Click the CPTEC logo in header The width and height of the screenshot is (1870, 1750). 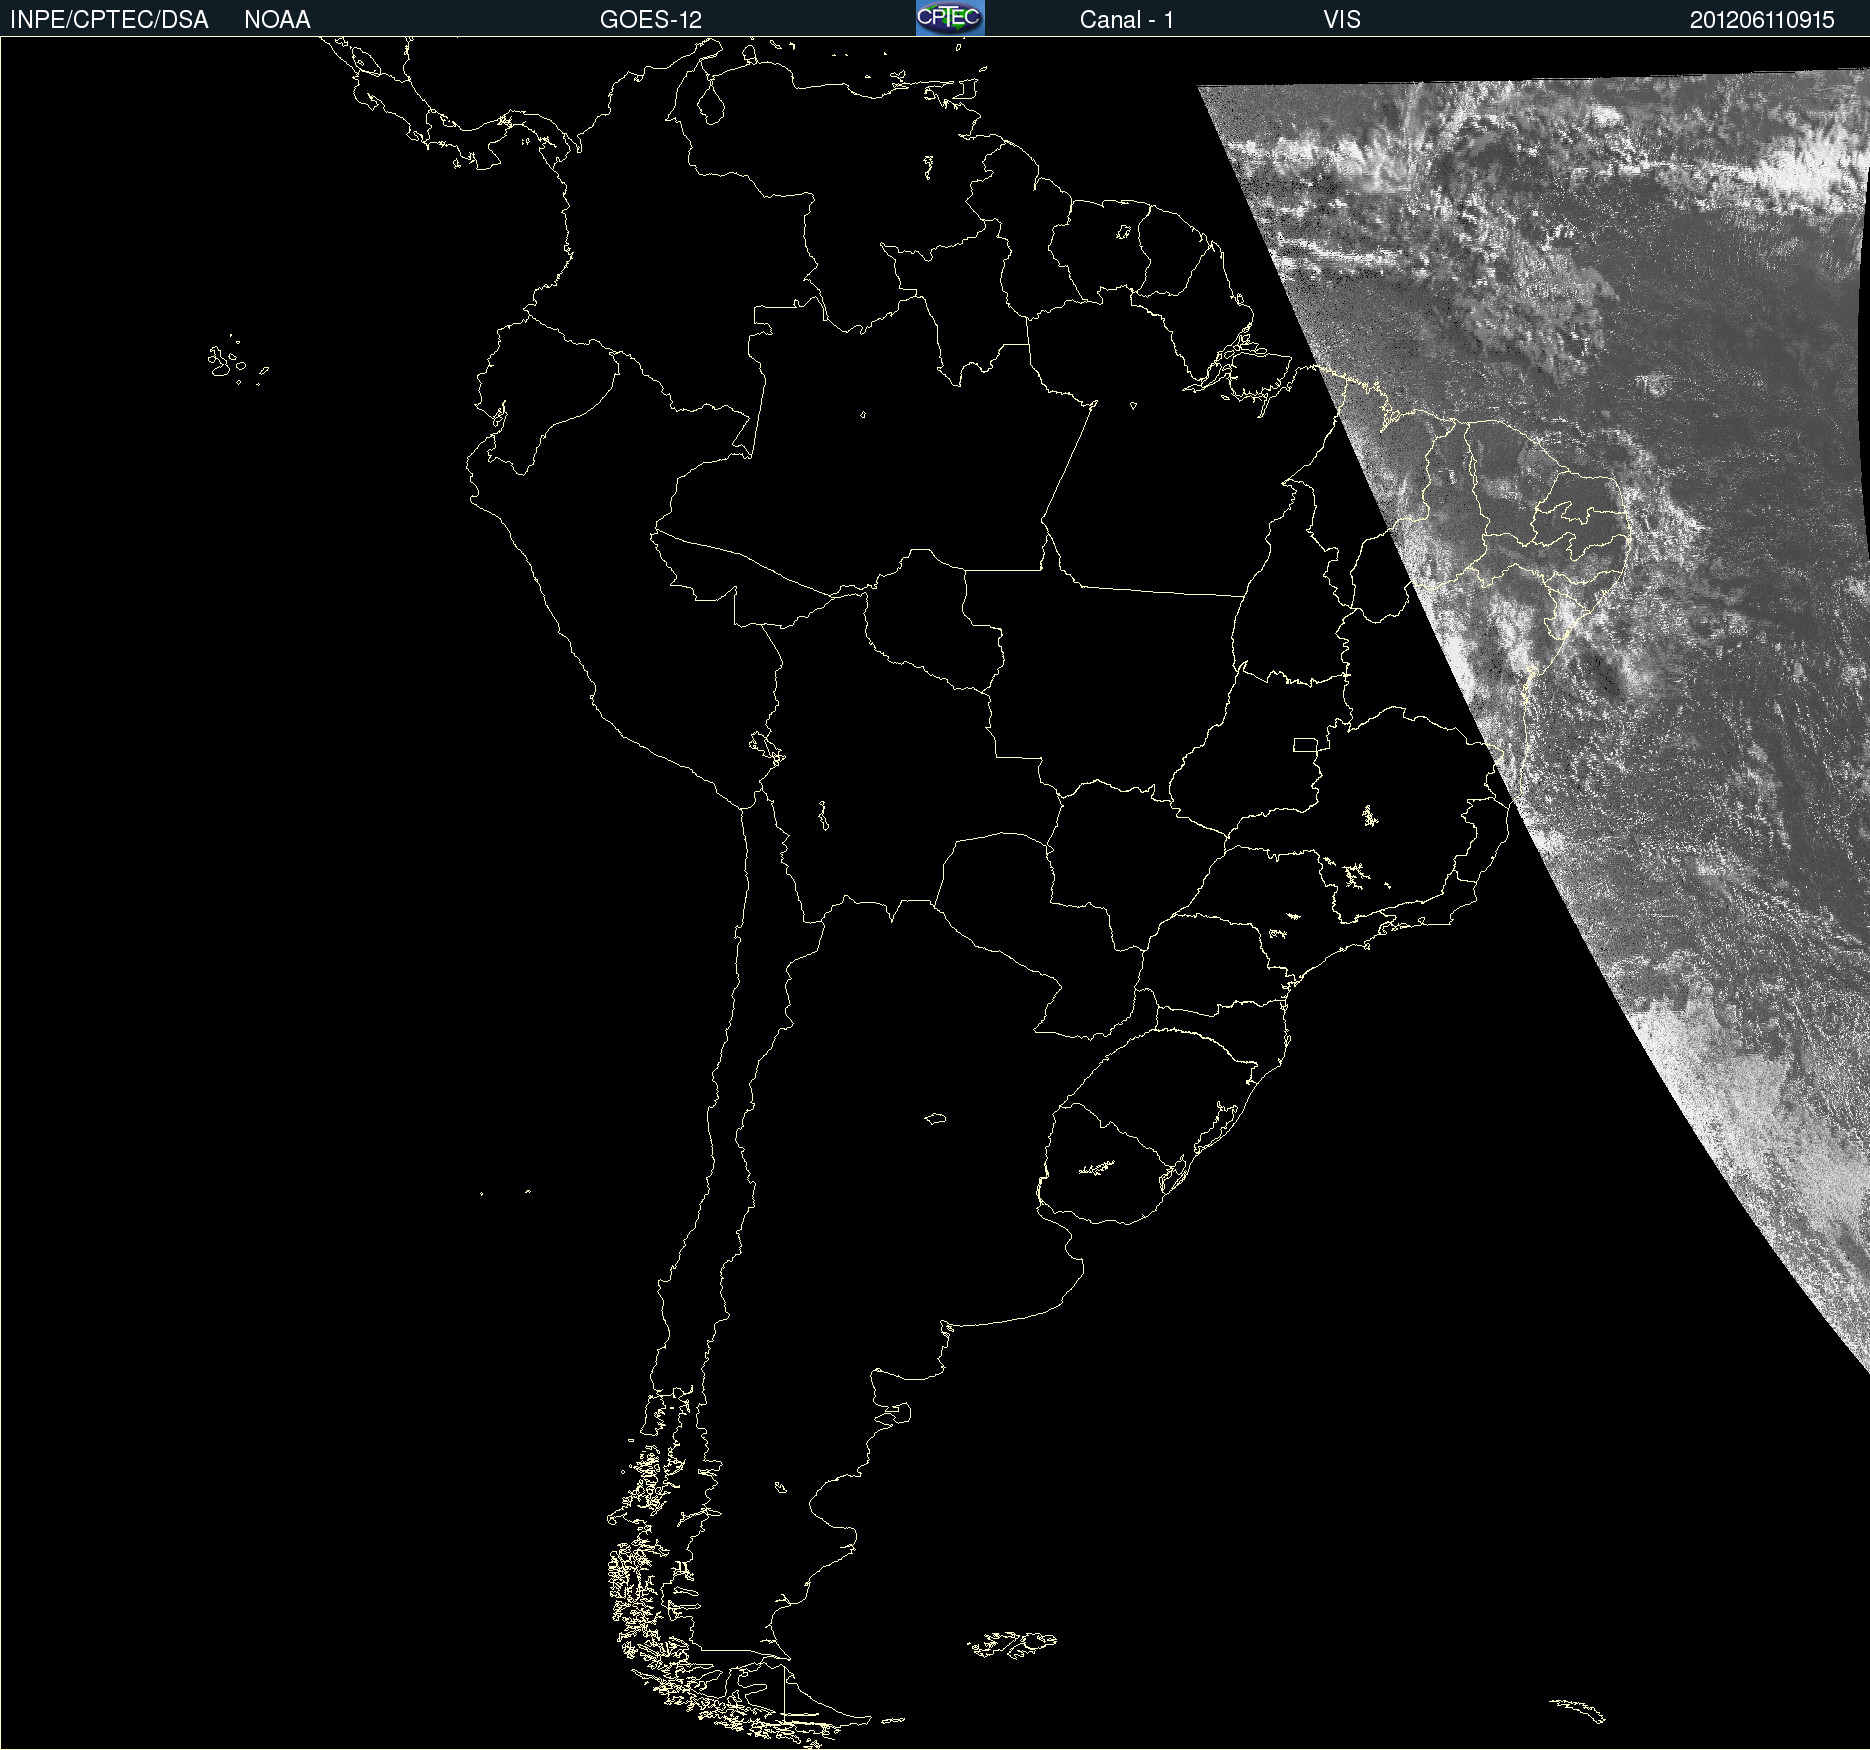tap(950, 18)
